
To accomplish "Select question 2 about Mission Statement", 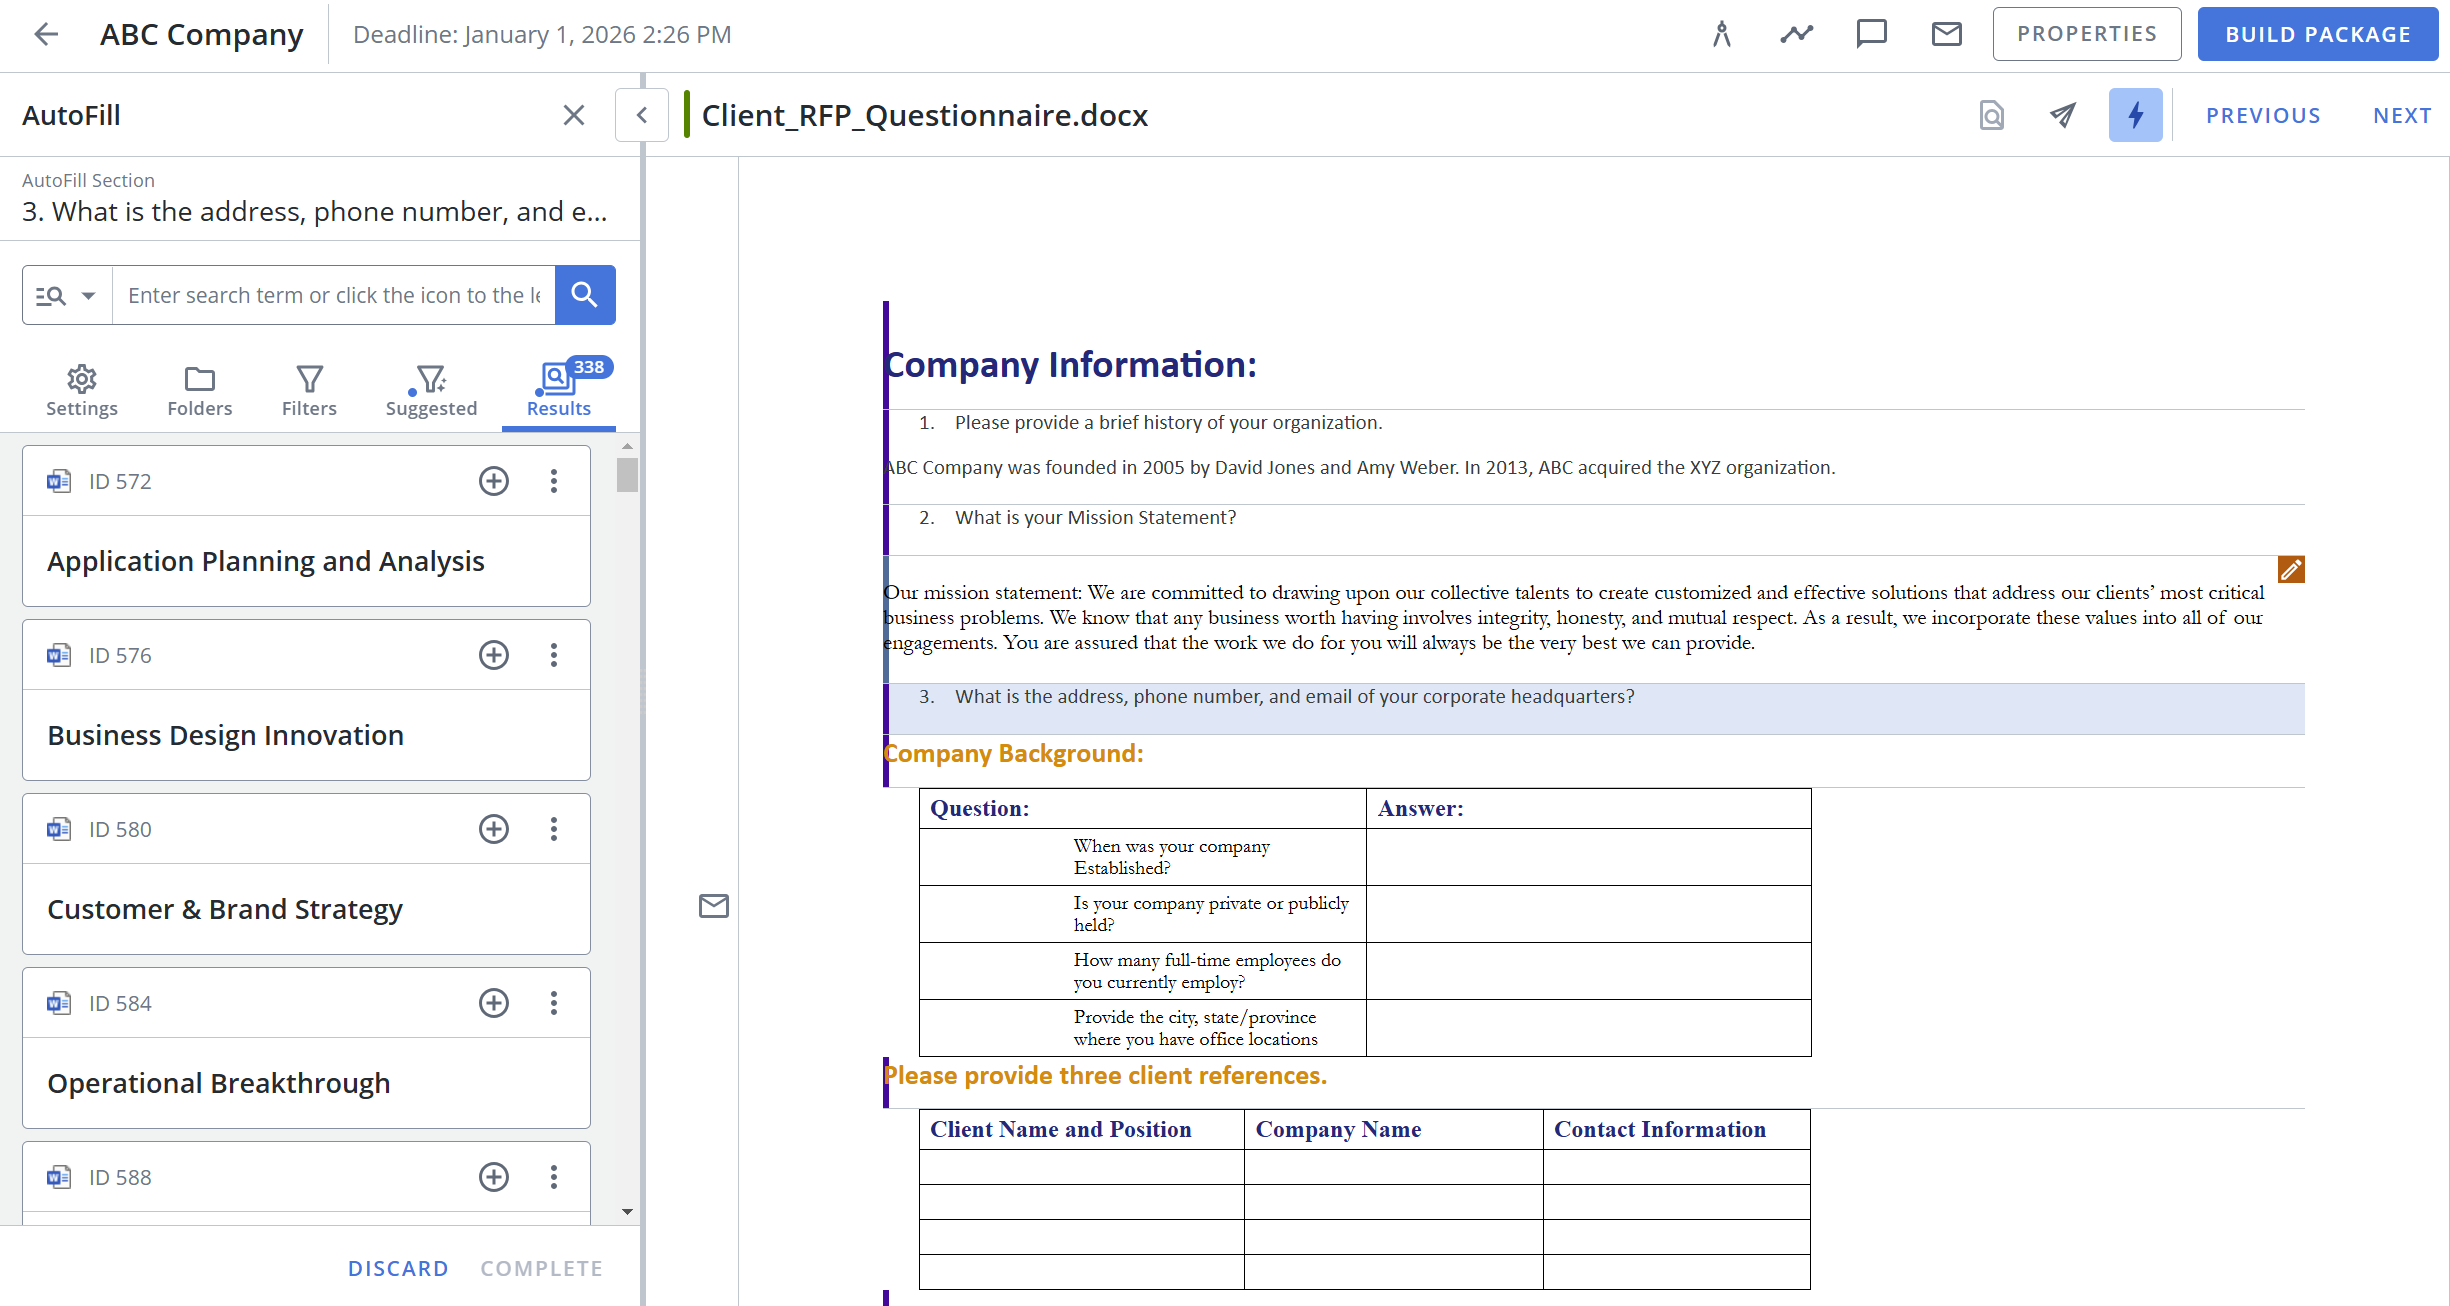I will 1095,518.
